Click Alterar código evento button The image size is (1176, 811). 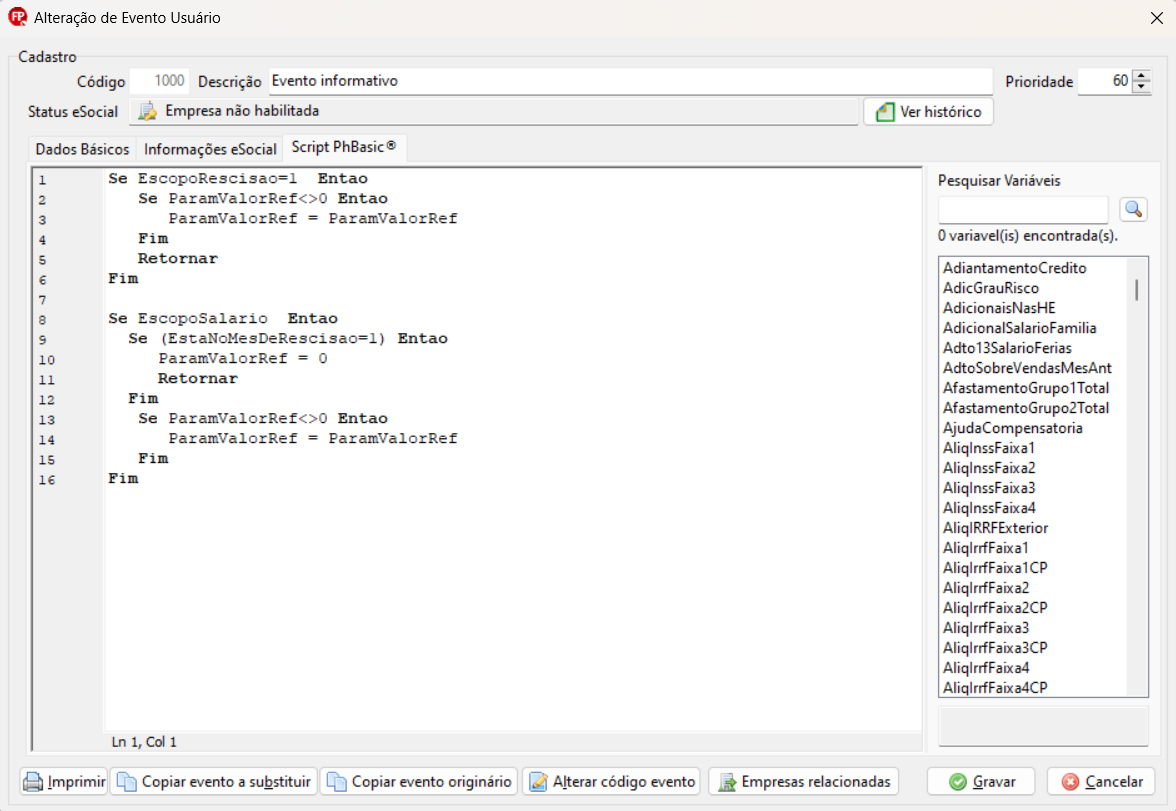pyautogui.click(x=612, y=782)
